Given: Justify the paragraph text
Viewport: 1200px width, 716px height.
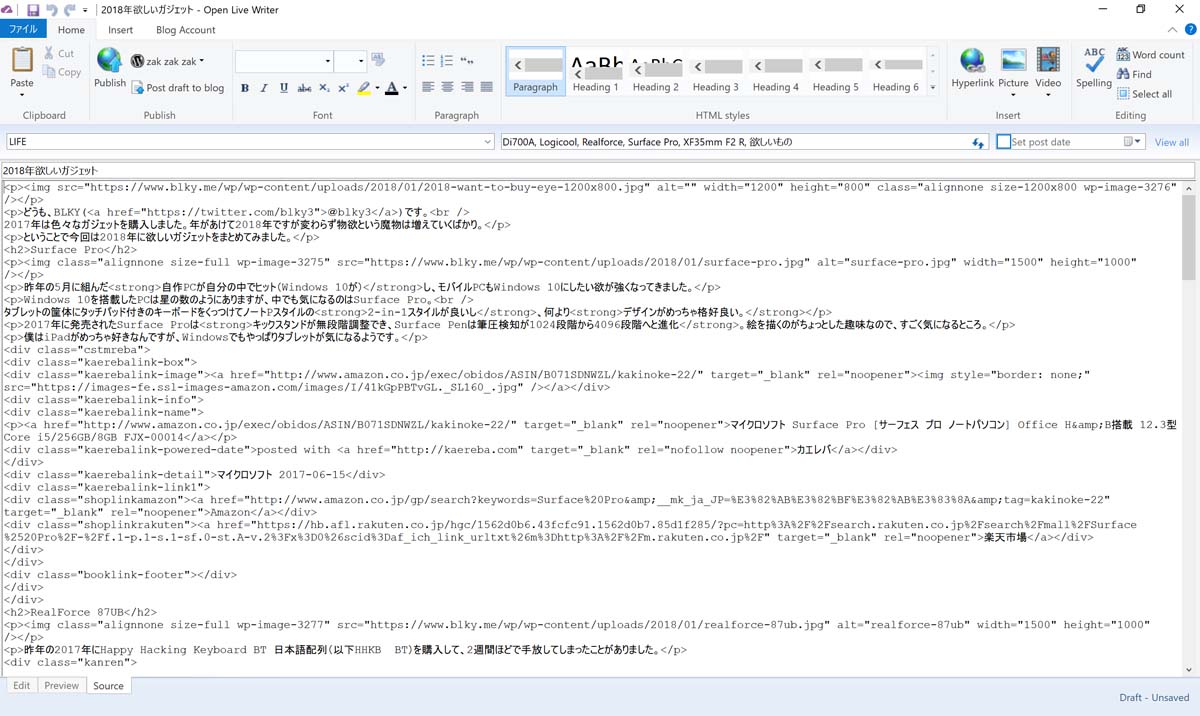Looking at the screenshot, I should coord(487,87).
